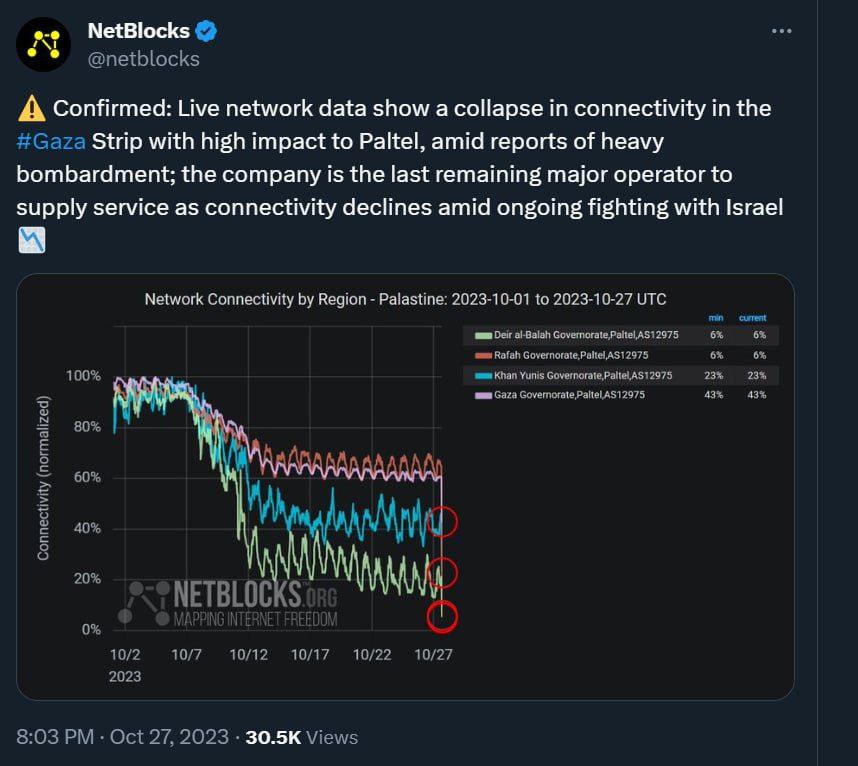858x766 pixels.
Task: Click the warning sign emoji
Action: (30, 108)
